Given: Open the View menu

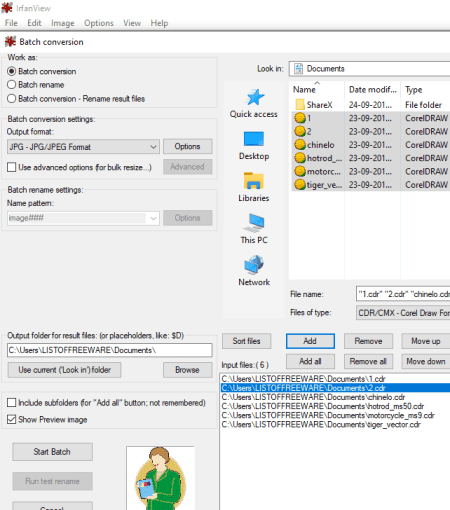Looking at the screenshot, I should coord(132,23).
